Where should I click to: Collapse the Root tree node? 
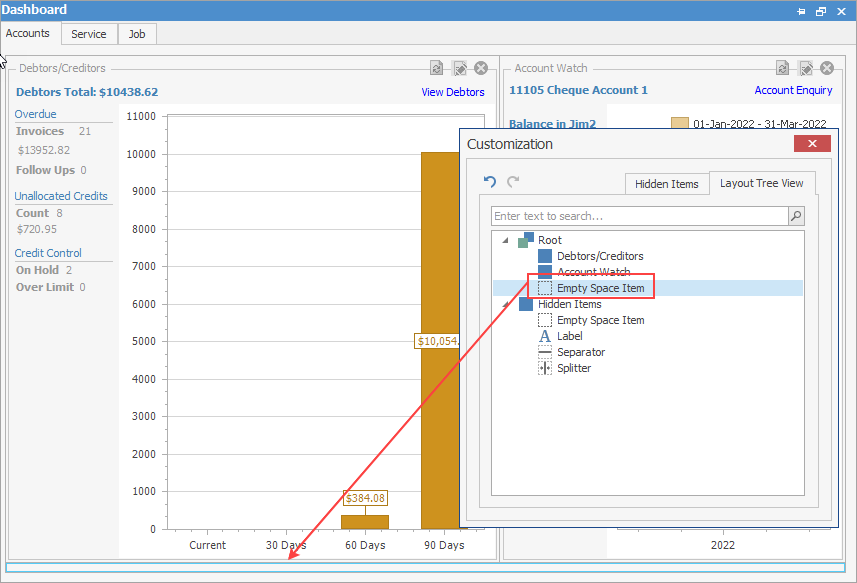click(508, 241)
